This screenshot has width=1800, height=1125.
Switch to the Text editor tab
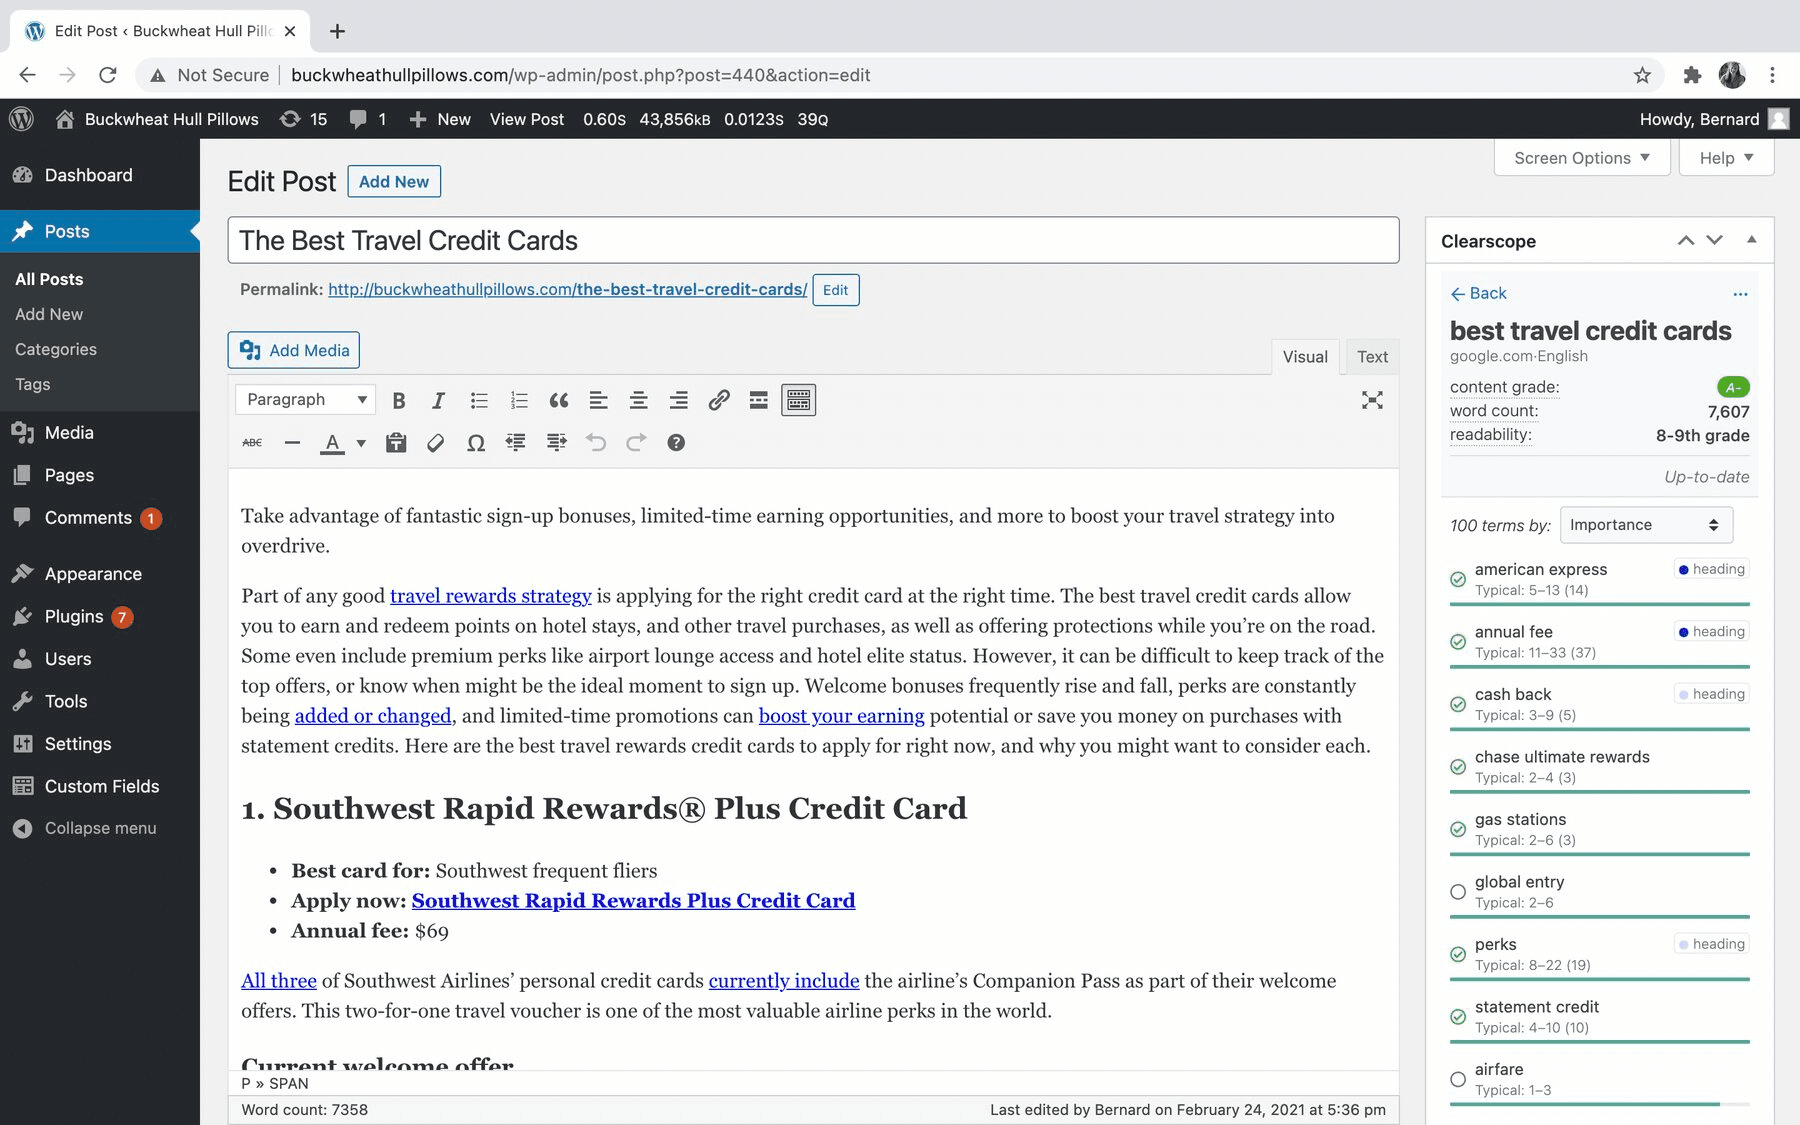tap(1372, 357)
